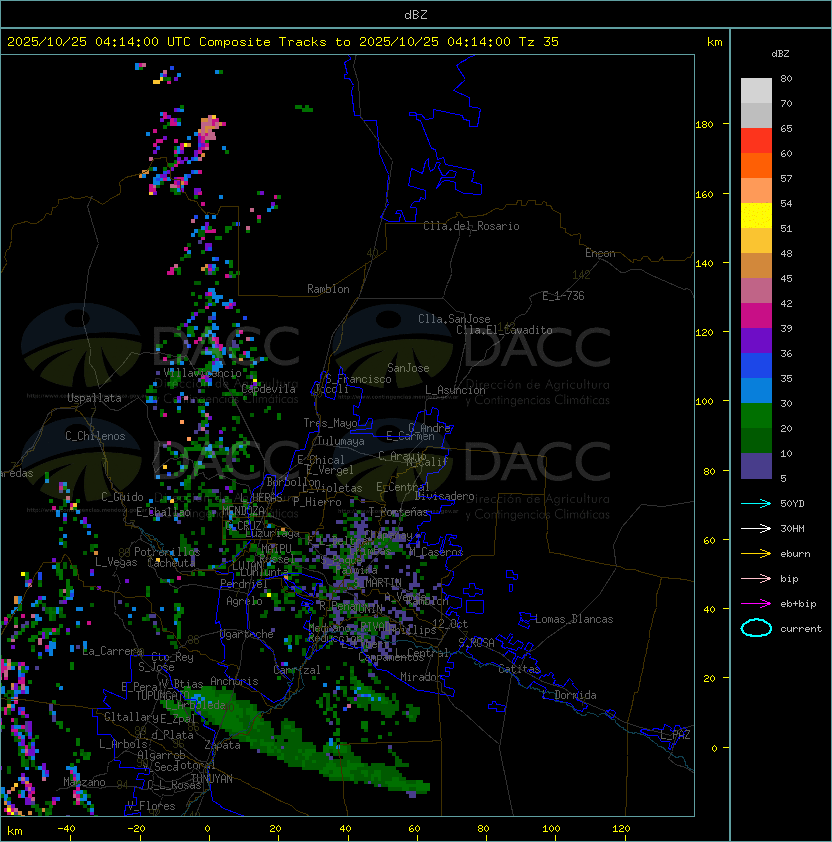Click the 'C_Guido' map label
This screenshot has width=832, height=842.
[x=122, y=497]
